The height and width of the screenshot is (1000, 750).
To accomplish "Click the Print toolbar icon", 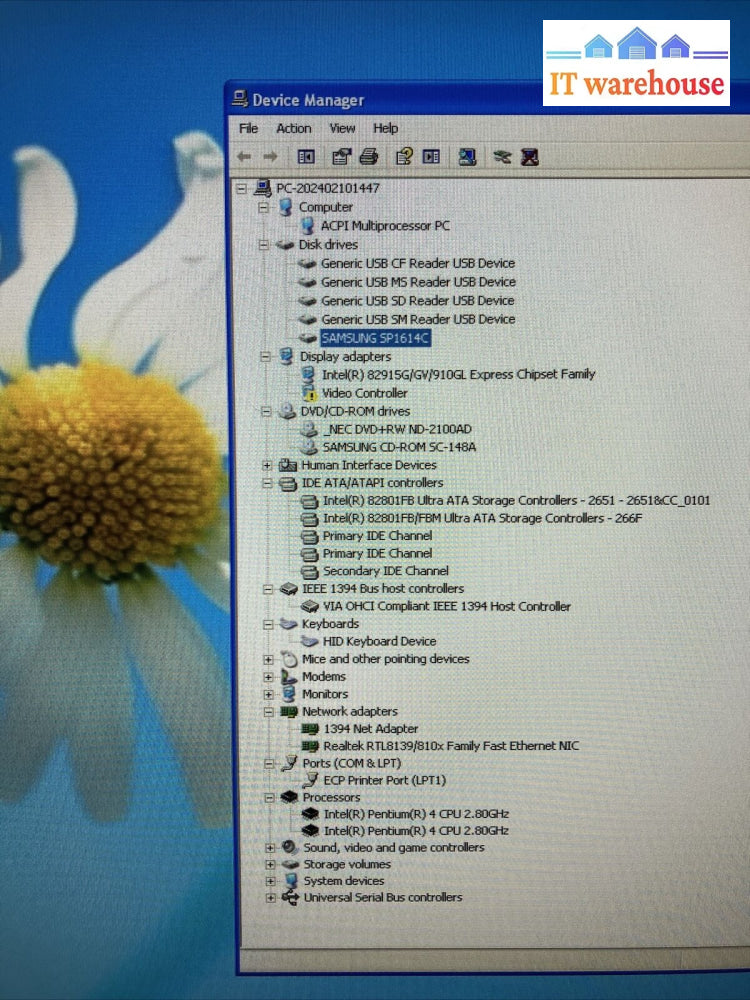I will 368,157.
